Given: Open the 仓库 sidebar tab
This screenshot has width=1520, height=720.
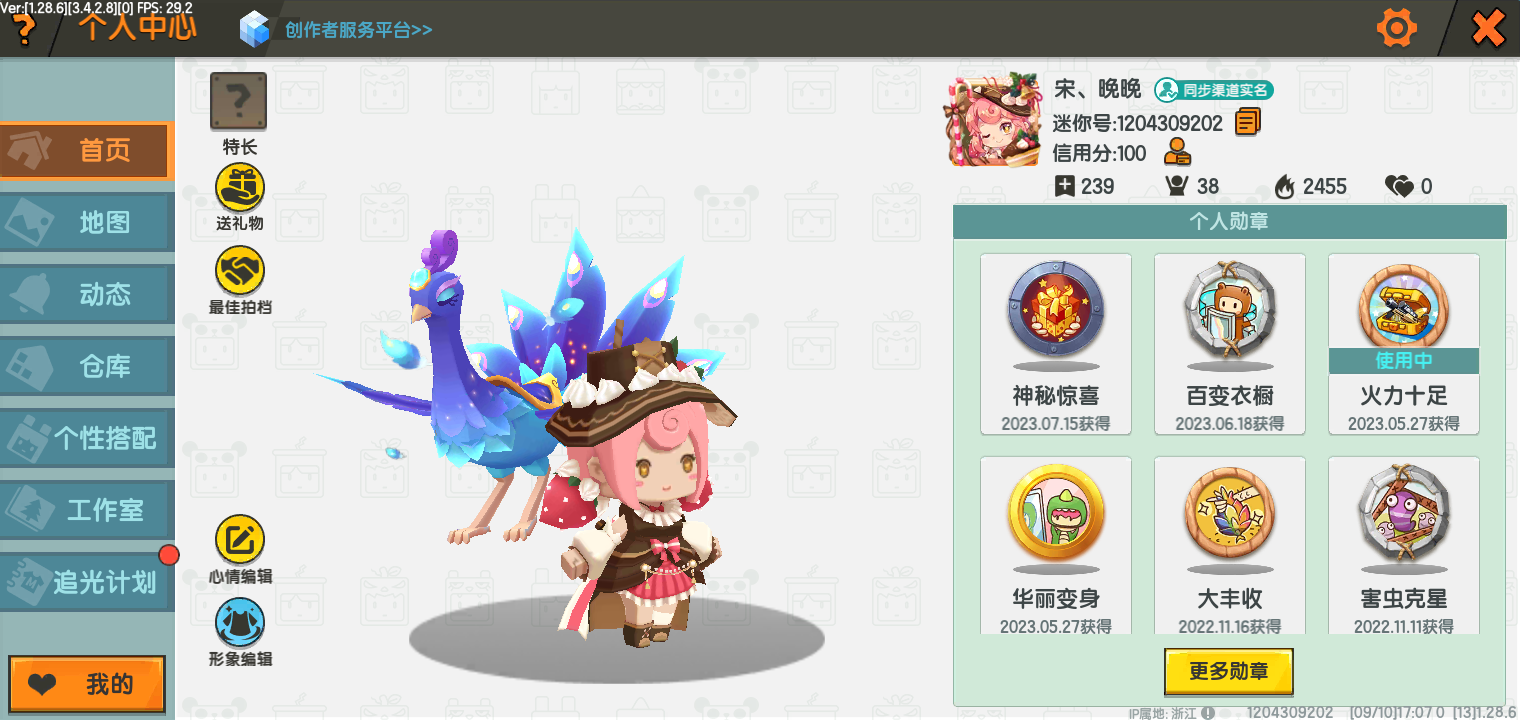Looking at the screenshot, I should pyautogui.click(x=87, y=366).
